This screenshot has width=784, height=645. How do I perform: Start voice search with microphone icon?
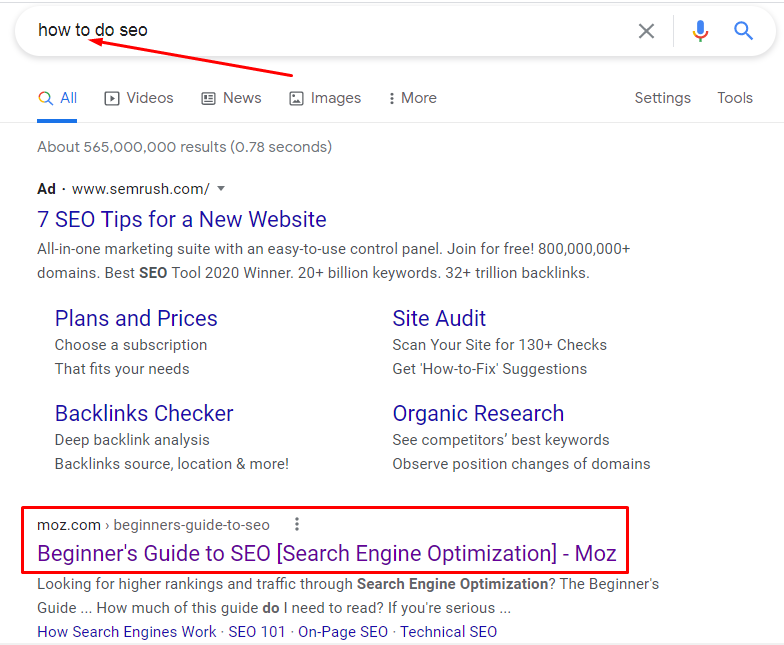coord(700,31)
